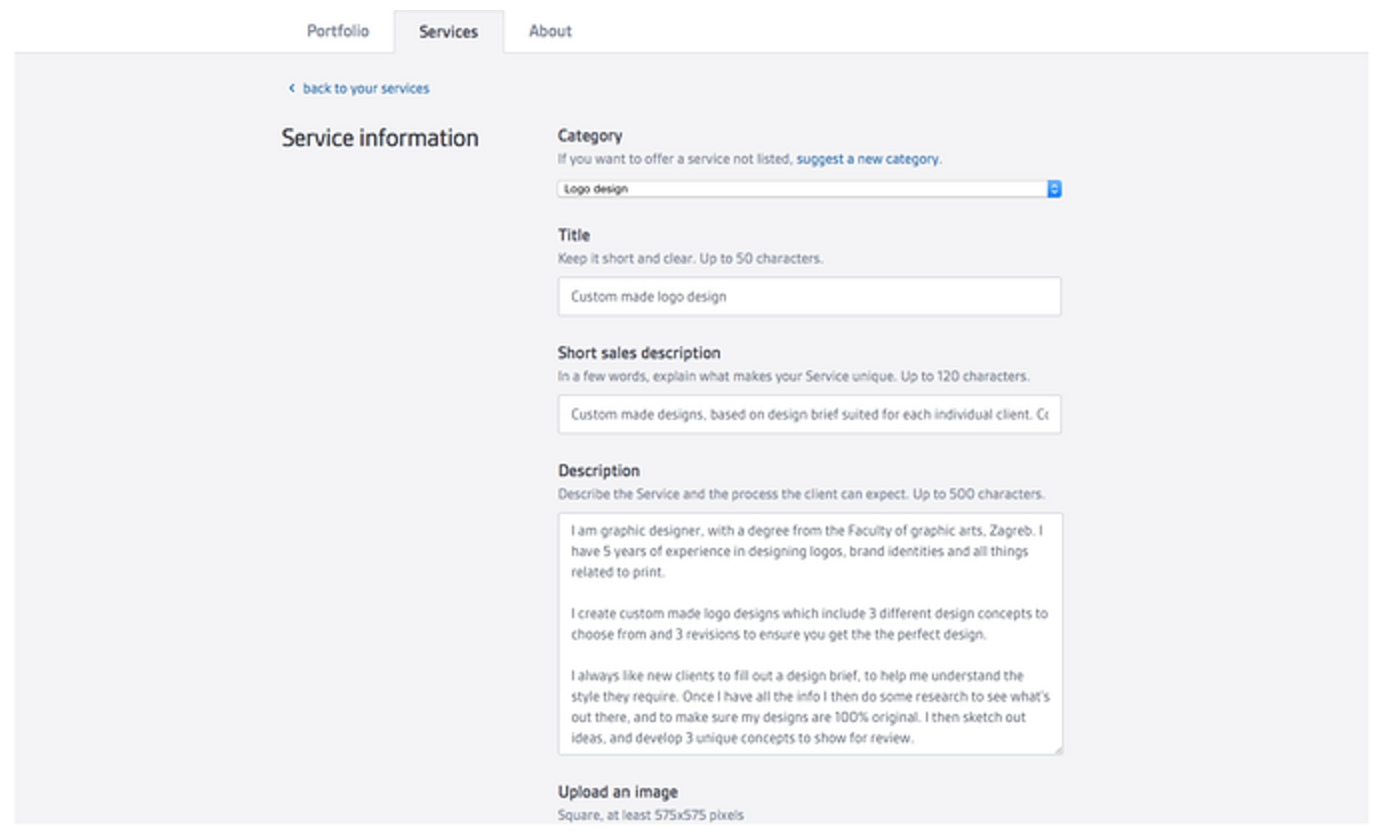
Task: Open the Category dropdown showing Logo design
Action: coord(800,189)
